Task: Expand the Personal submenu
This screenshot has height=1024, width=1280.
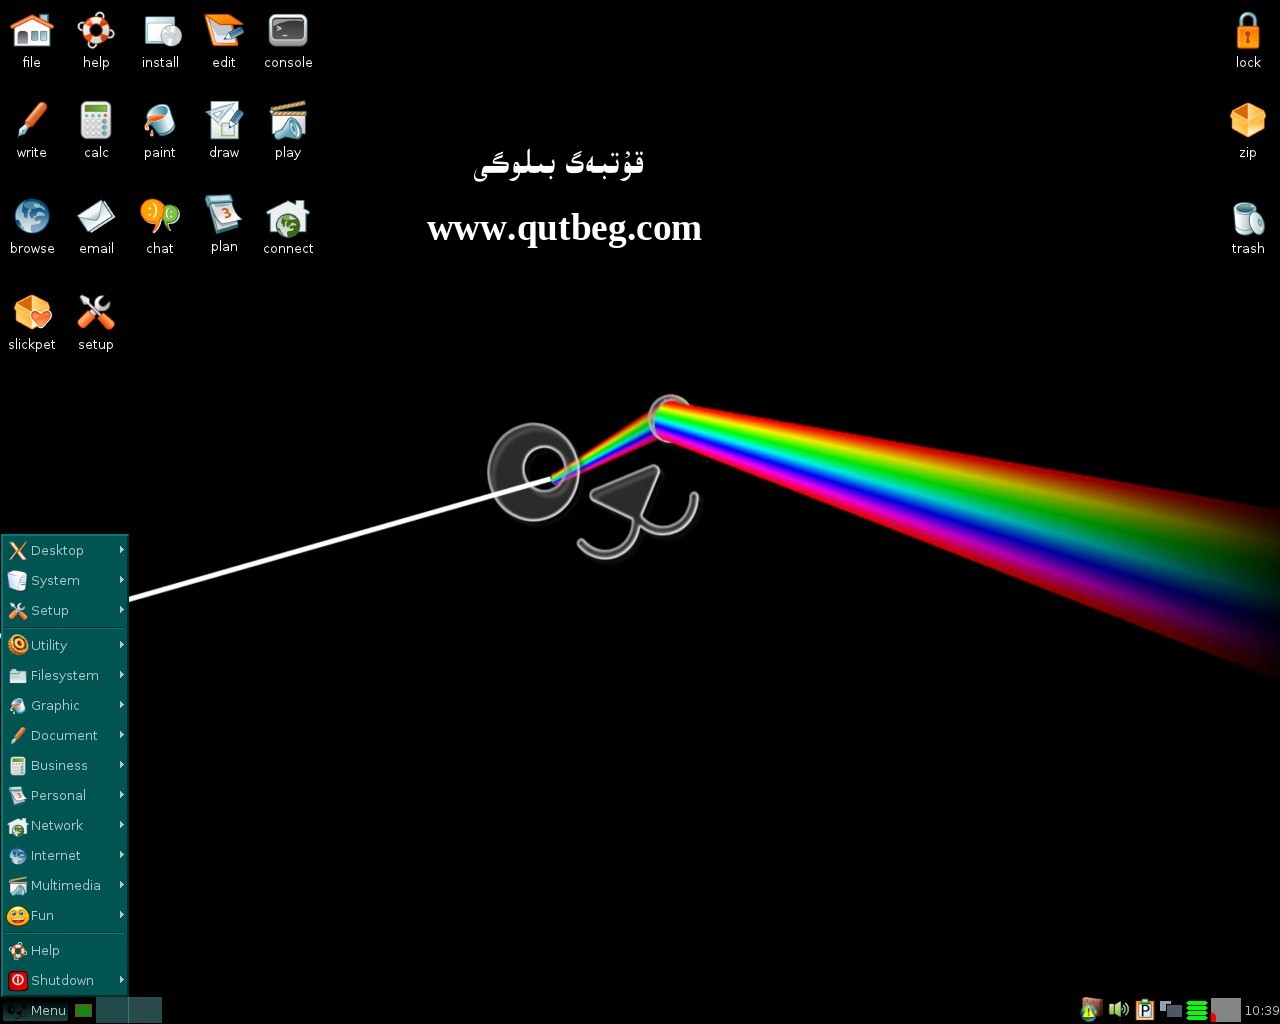Action: click(65, 795)
